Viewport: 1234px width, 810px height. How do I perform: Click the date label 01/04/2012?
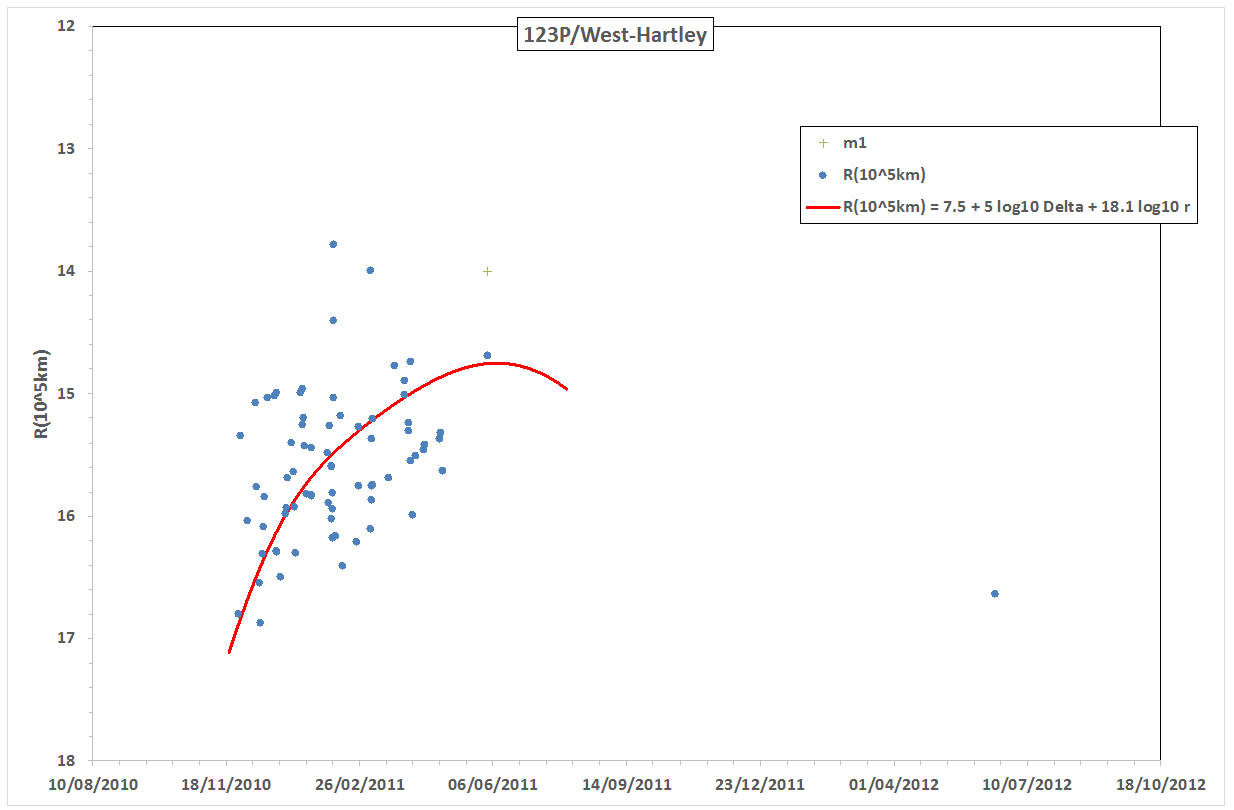pyautogui.click(x=893, y=785)
